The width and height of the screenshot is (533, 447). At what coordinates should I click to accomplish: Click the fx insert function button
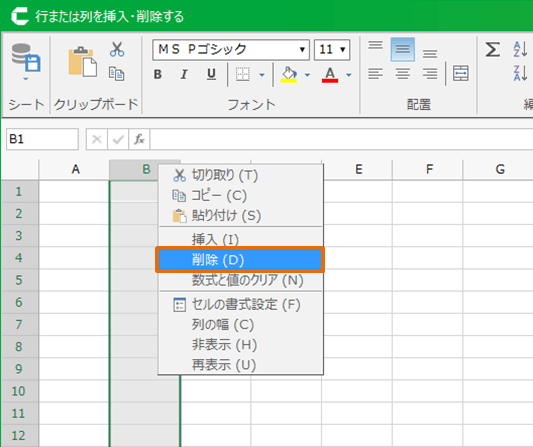139,139
